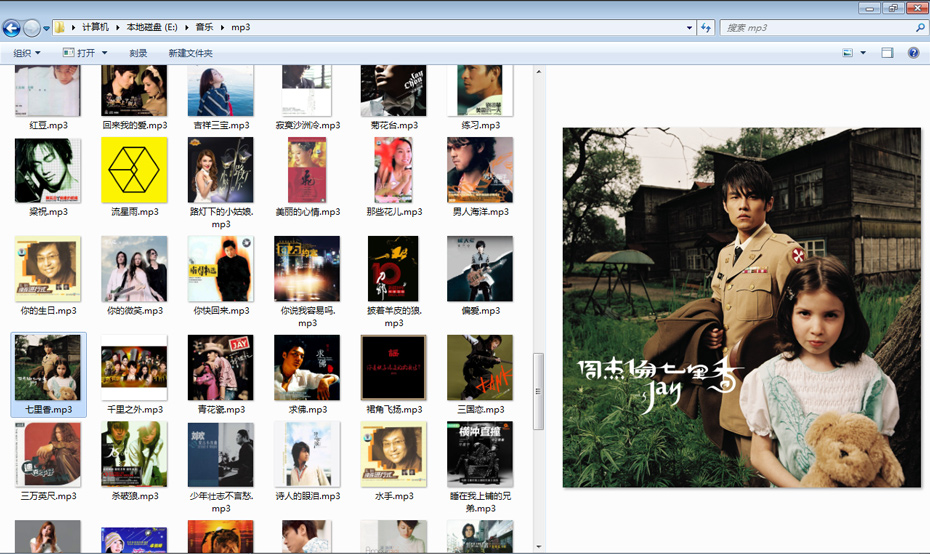Select the yellow 流星雨.mp3 cover
Screen dimensions: 930x554
coord(134,170)
